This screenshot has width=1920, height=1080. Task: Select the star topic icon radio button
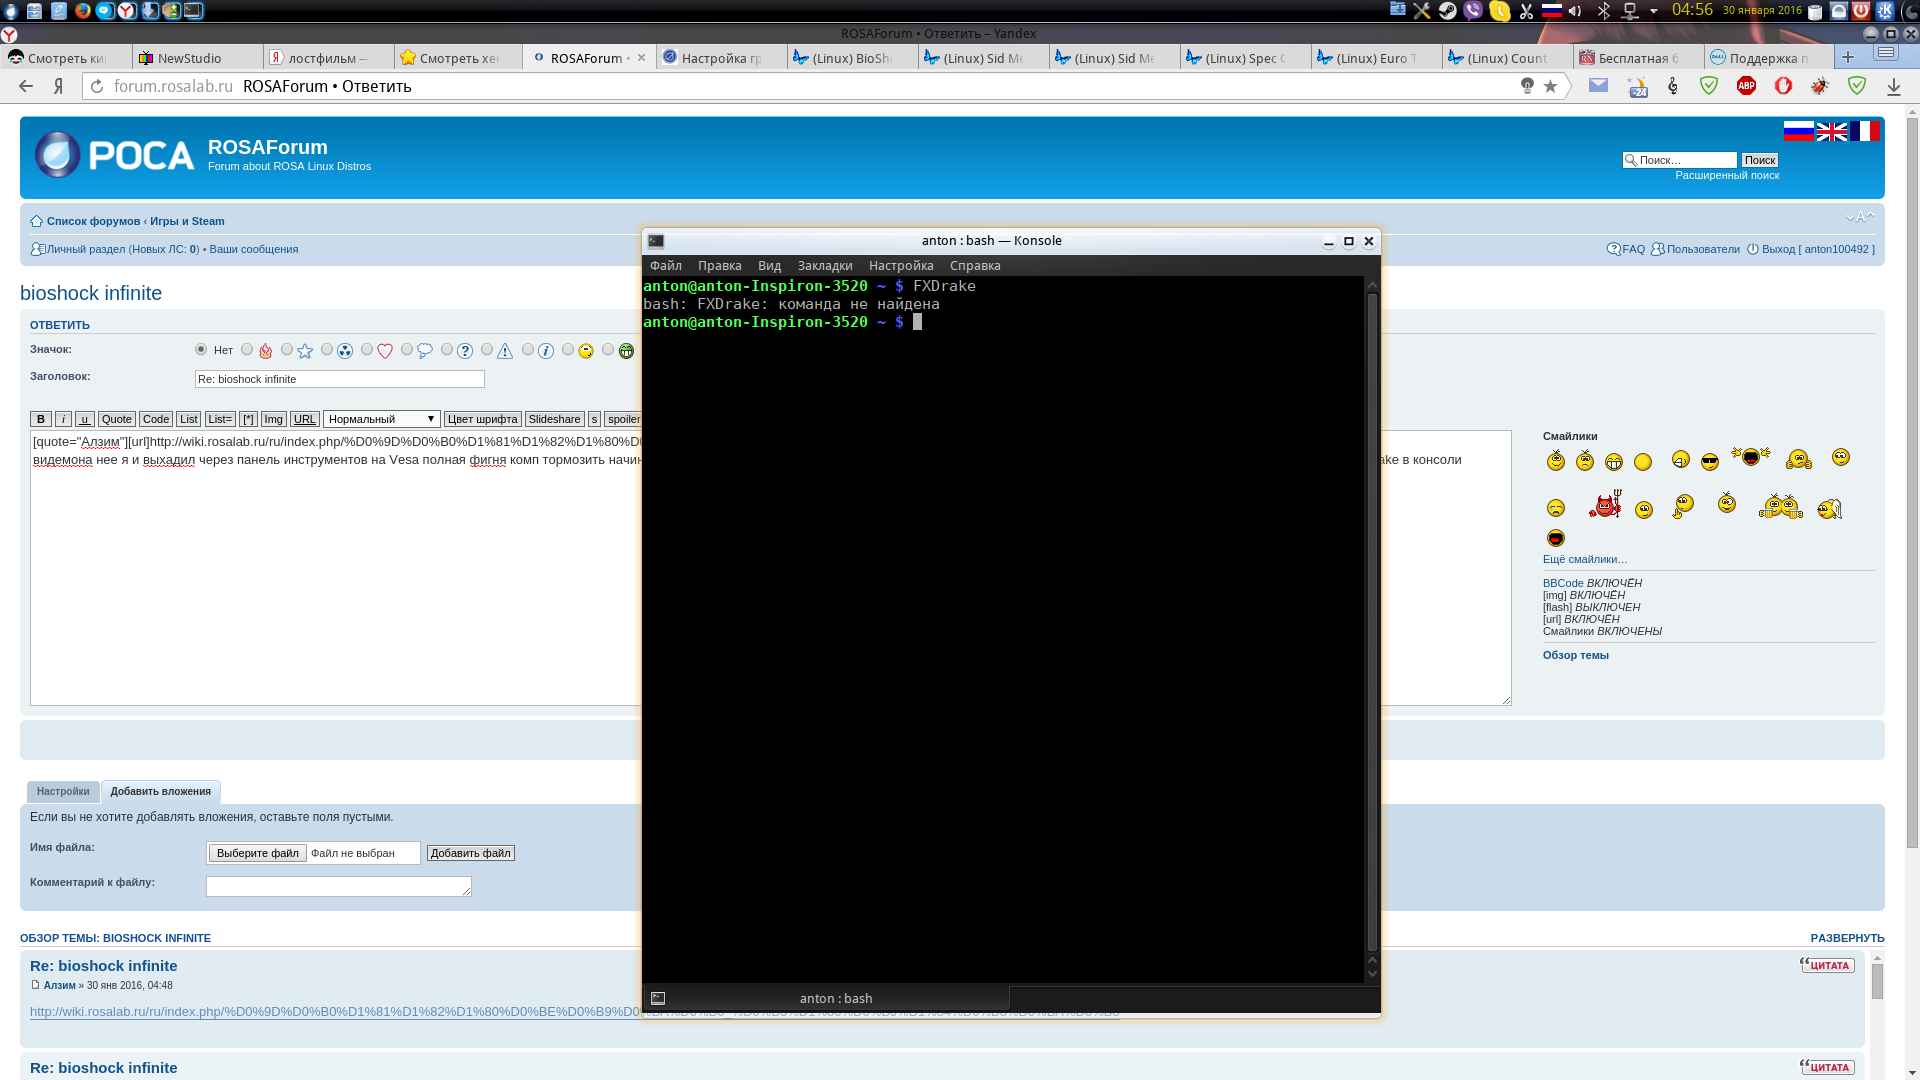point(287,349)
